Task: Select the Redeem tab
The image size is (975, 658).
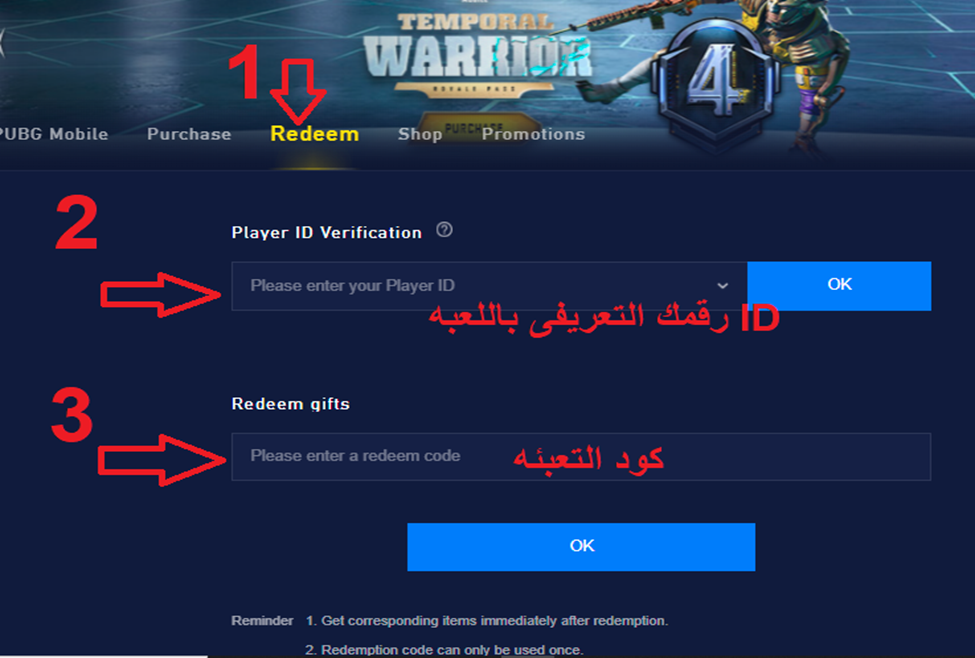Action: click(x=315, y=134)
